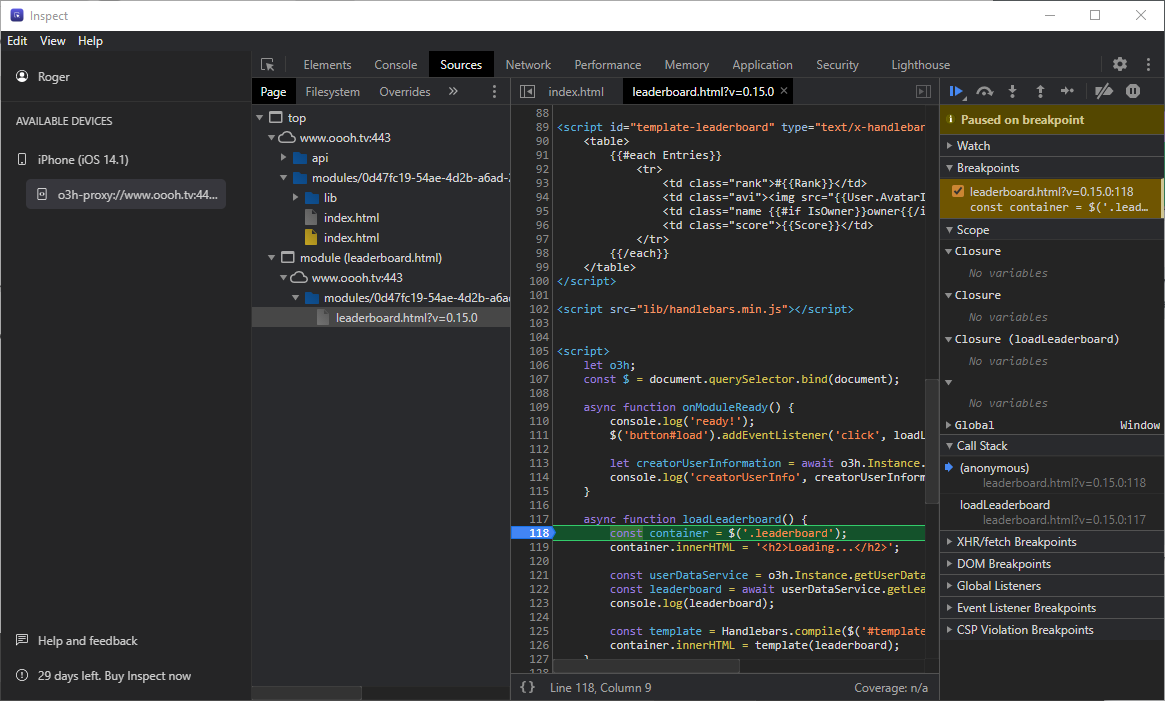Open DevTools settings gear

pos(1120,64)
